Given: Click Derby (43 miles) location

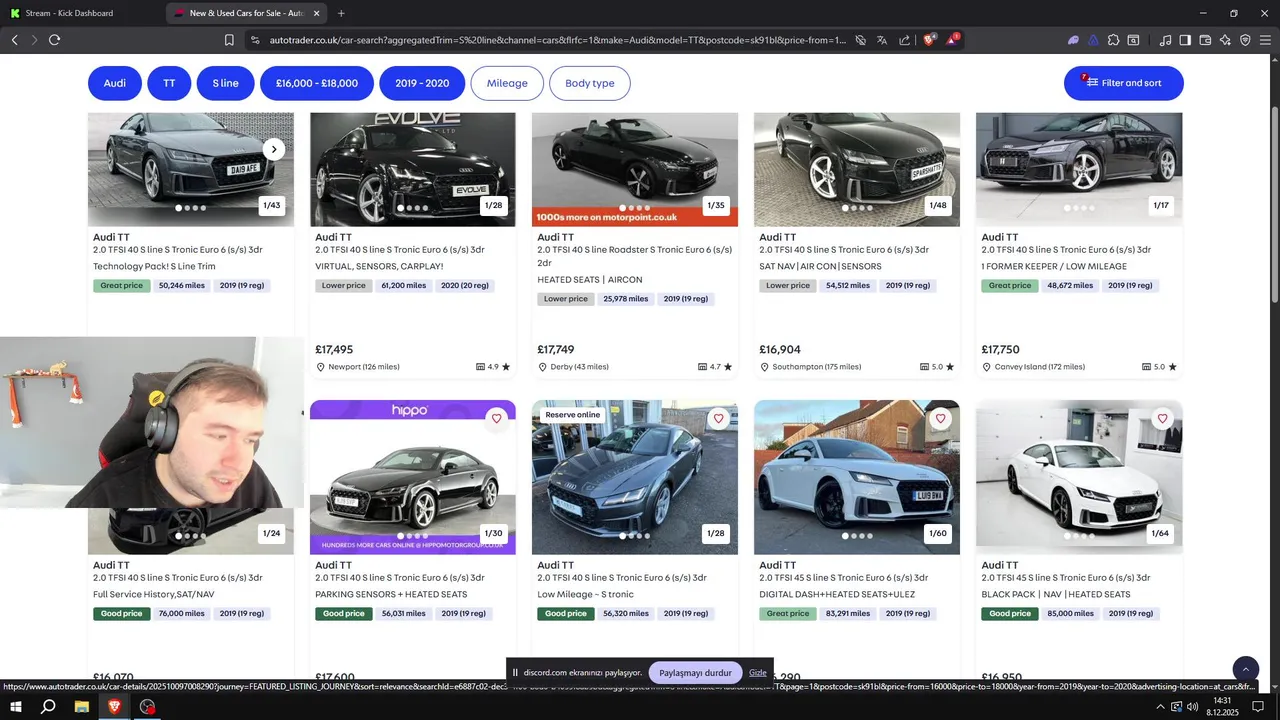Looking at the screenshot, I should pyautogui.click(x=573, y=367).
